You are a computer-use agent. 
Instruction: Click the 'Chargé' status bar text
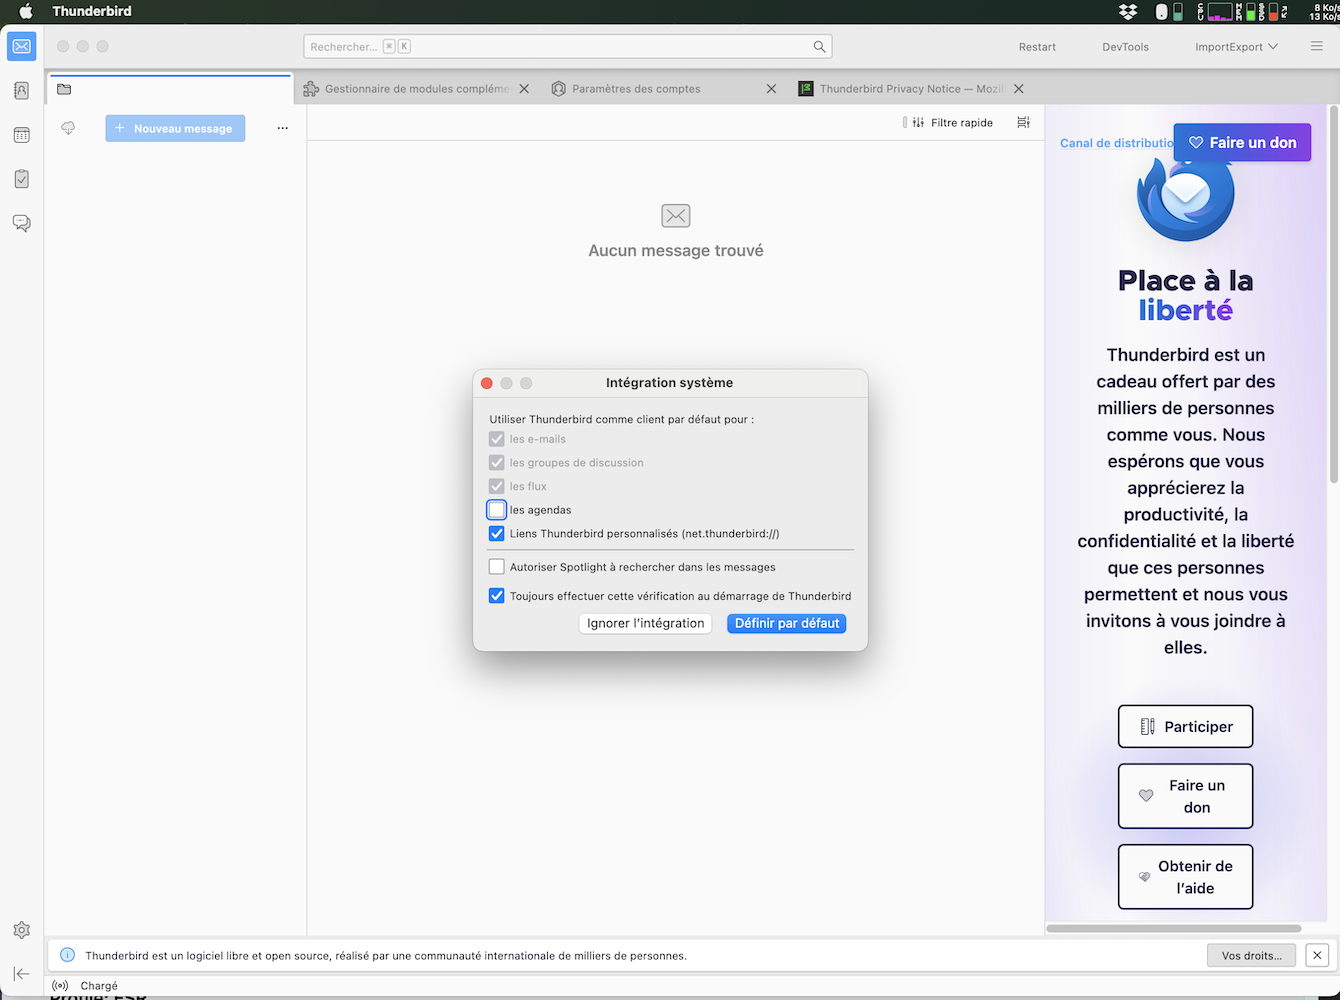coord(99,986)
